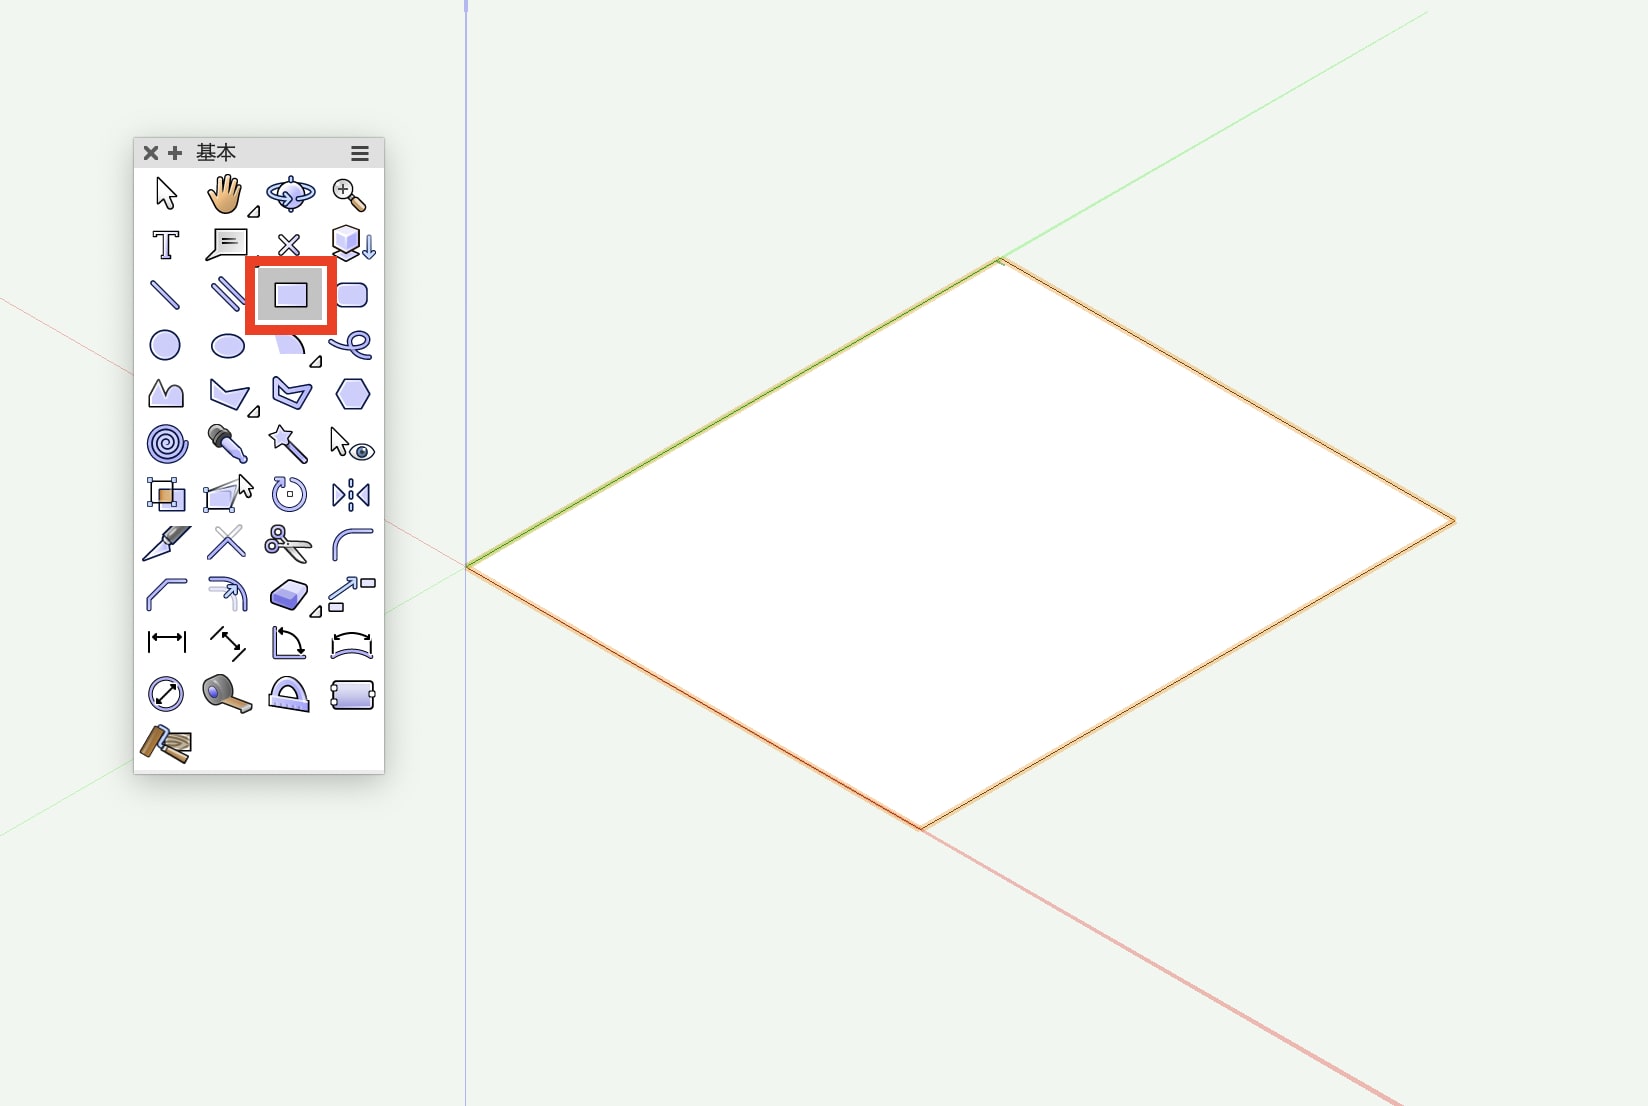The width and height of the screenshot is (1648, 1106).
Task: Select the Pan hand tool
Action: coord(225,194)
